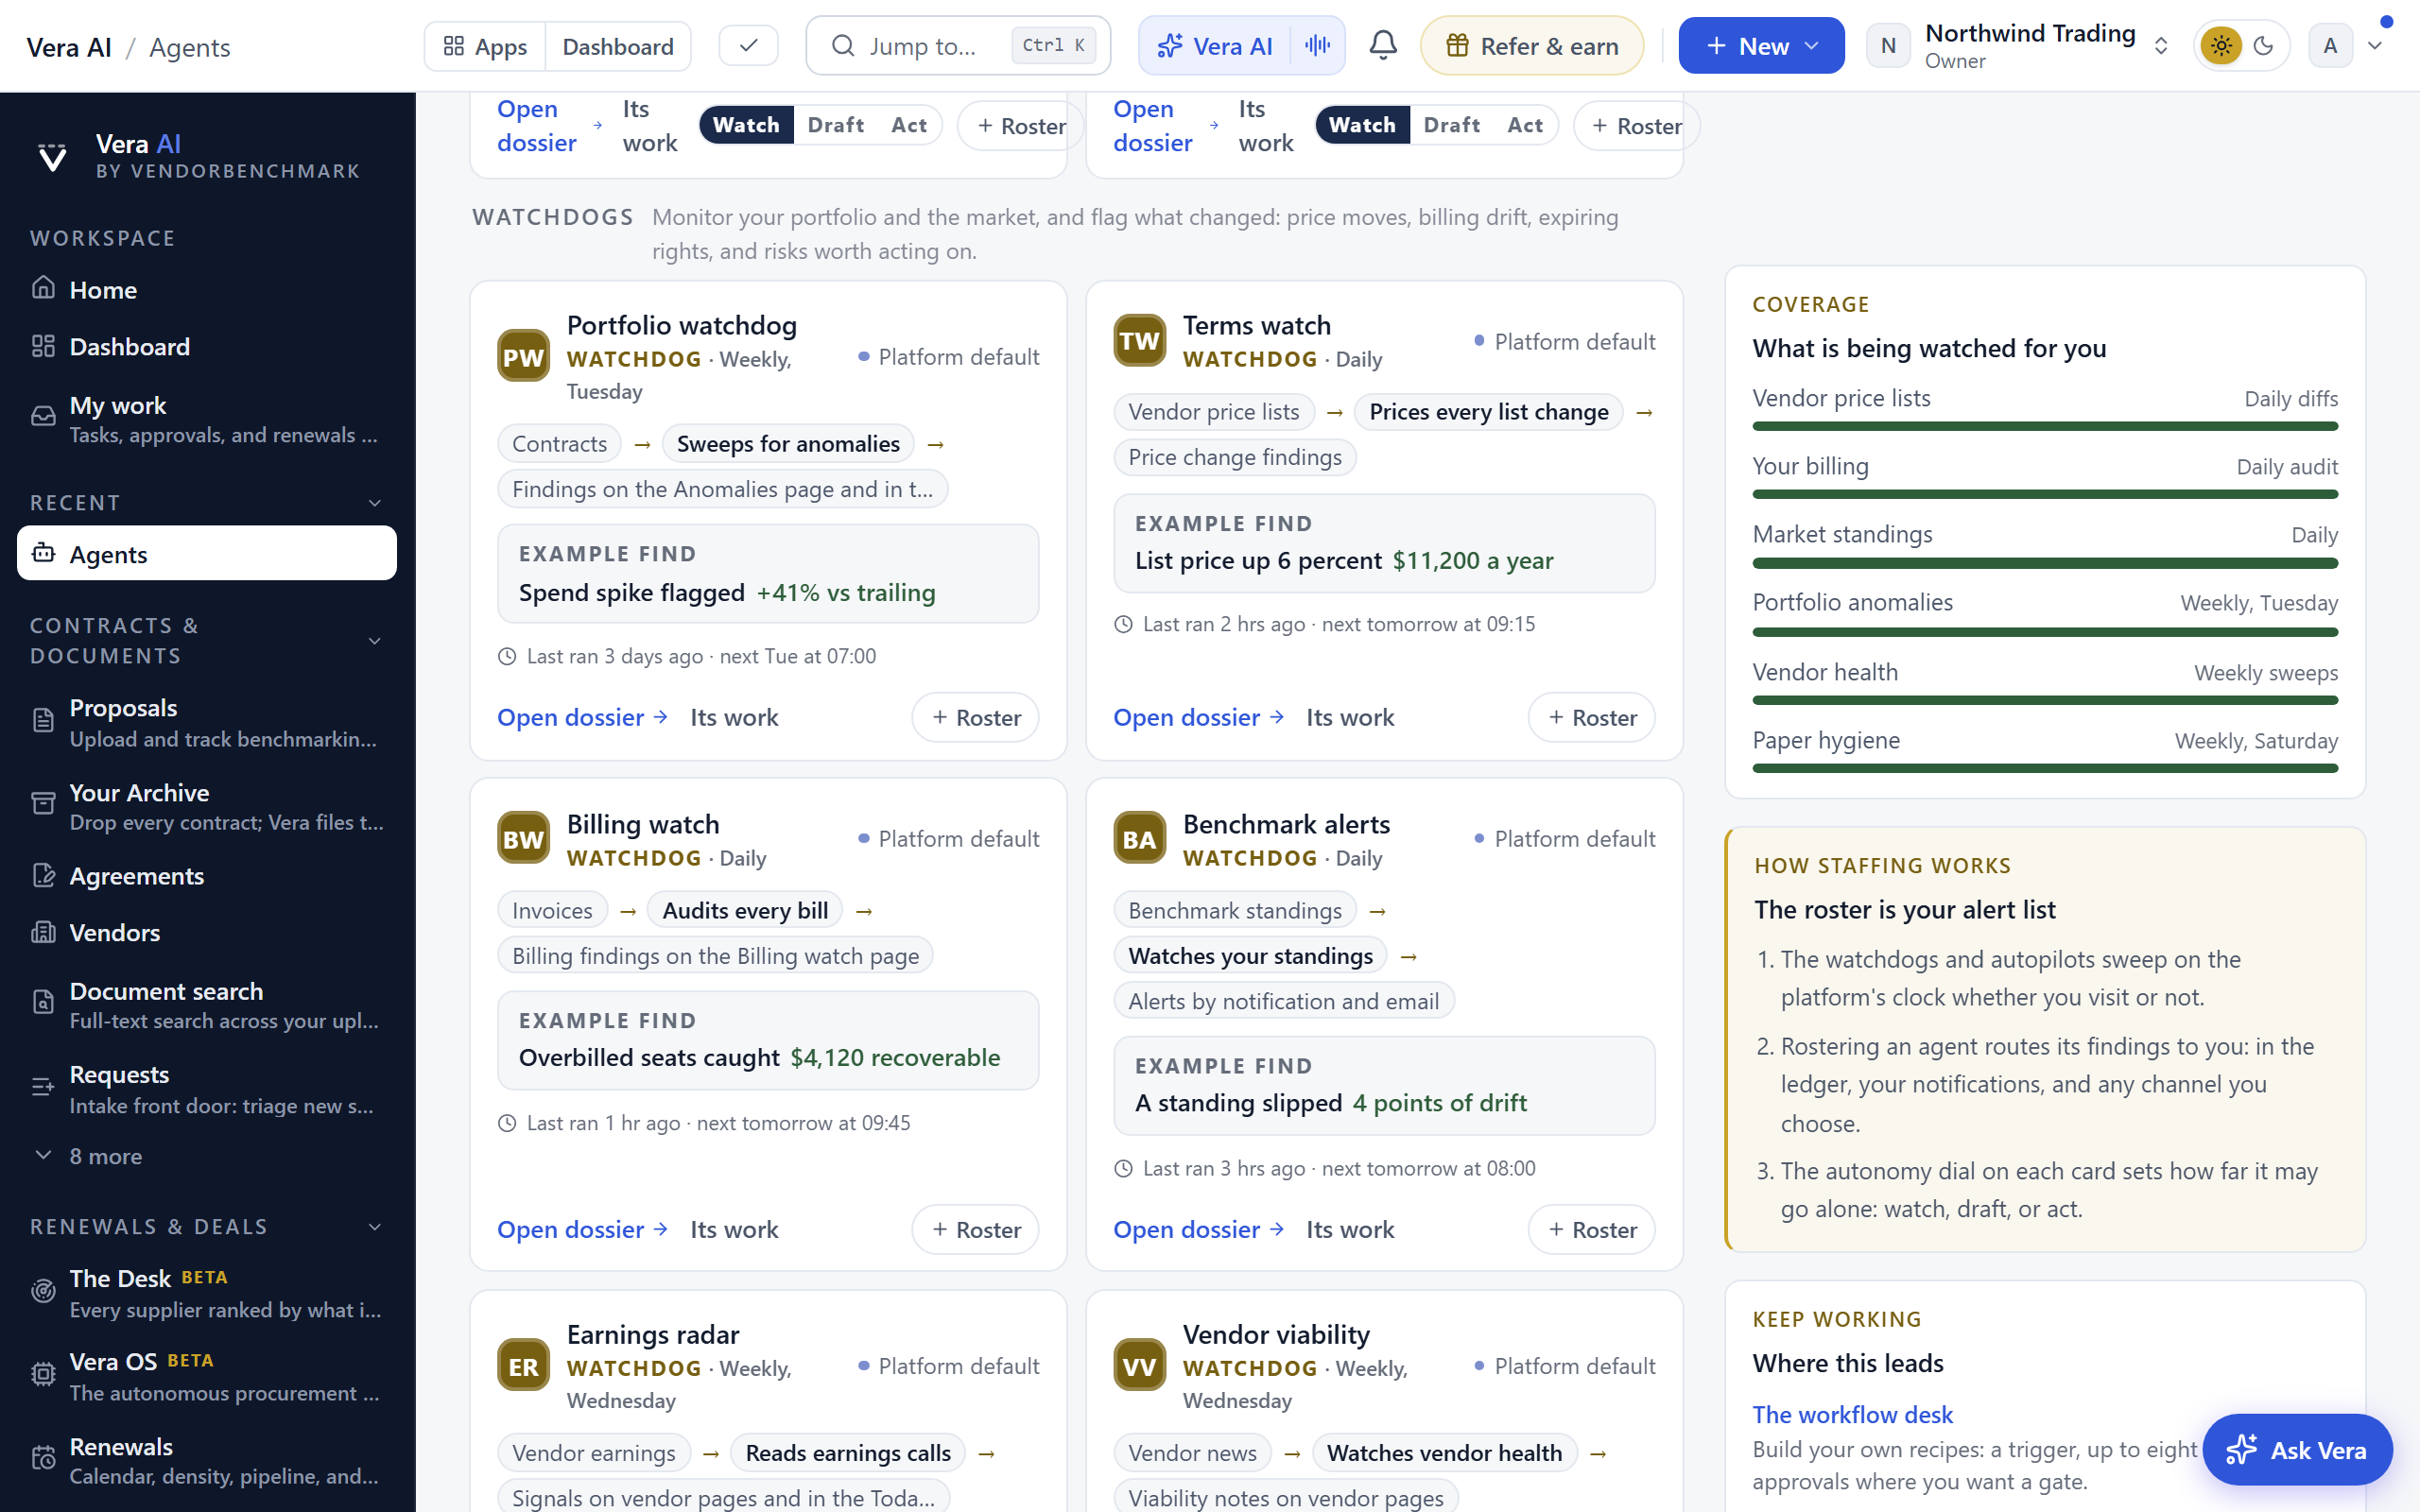Collapse the Renewals & Deals section
Viewport: 2420px width, 1512px height.
[x=375, y=1227]
